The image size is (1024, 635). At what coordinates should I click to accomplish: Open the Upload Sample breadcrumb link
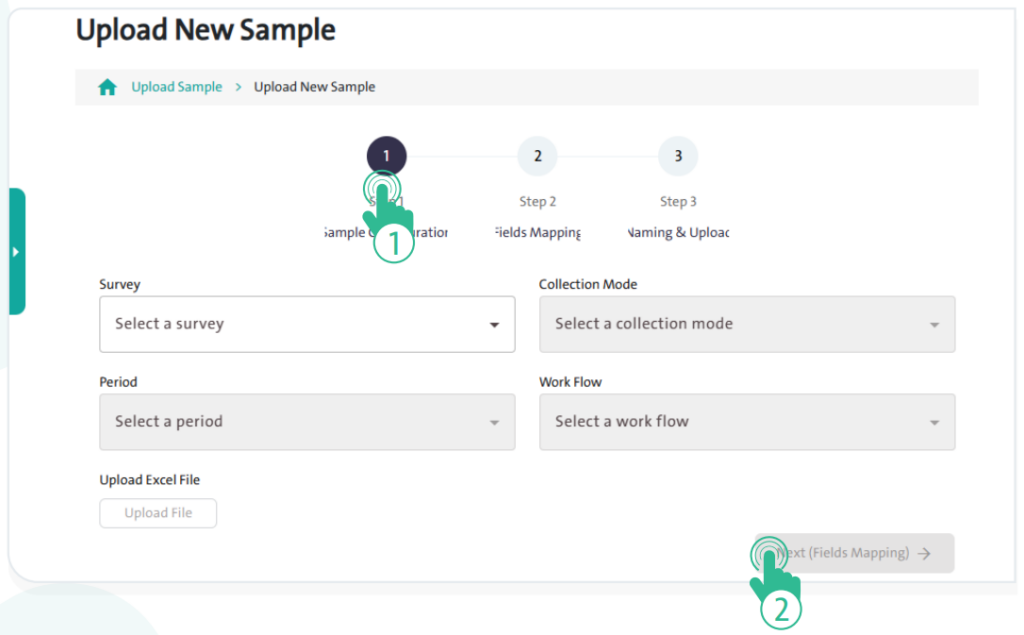(177, 87)
